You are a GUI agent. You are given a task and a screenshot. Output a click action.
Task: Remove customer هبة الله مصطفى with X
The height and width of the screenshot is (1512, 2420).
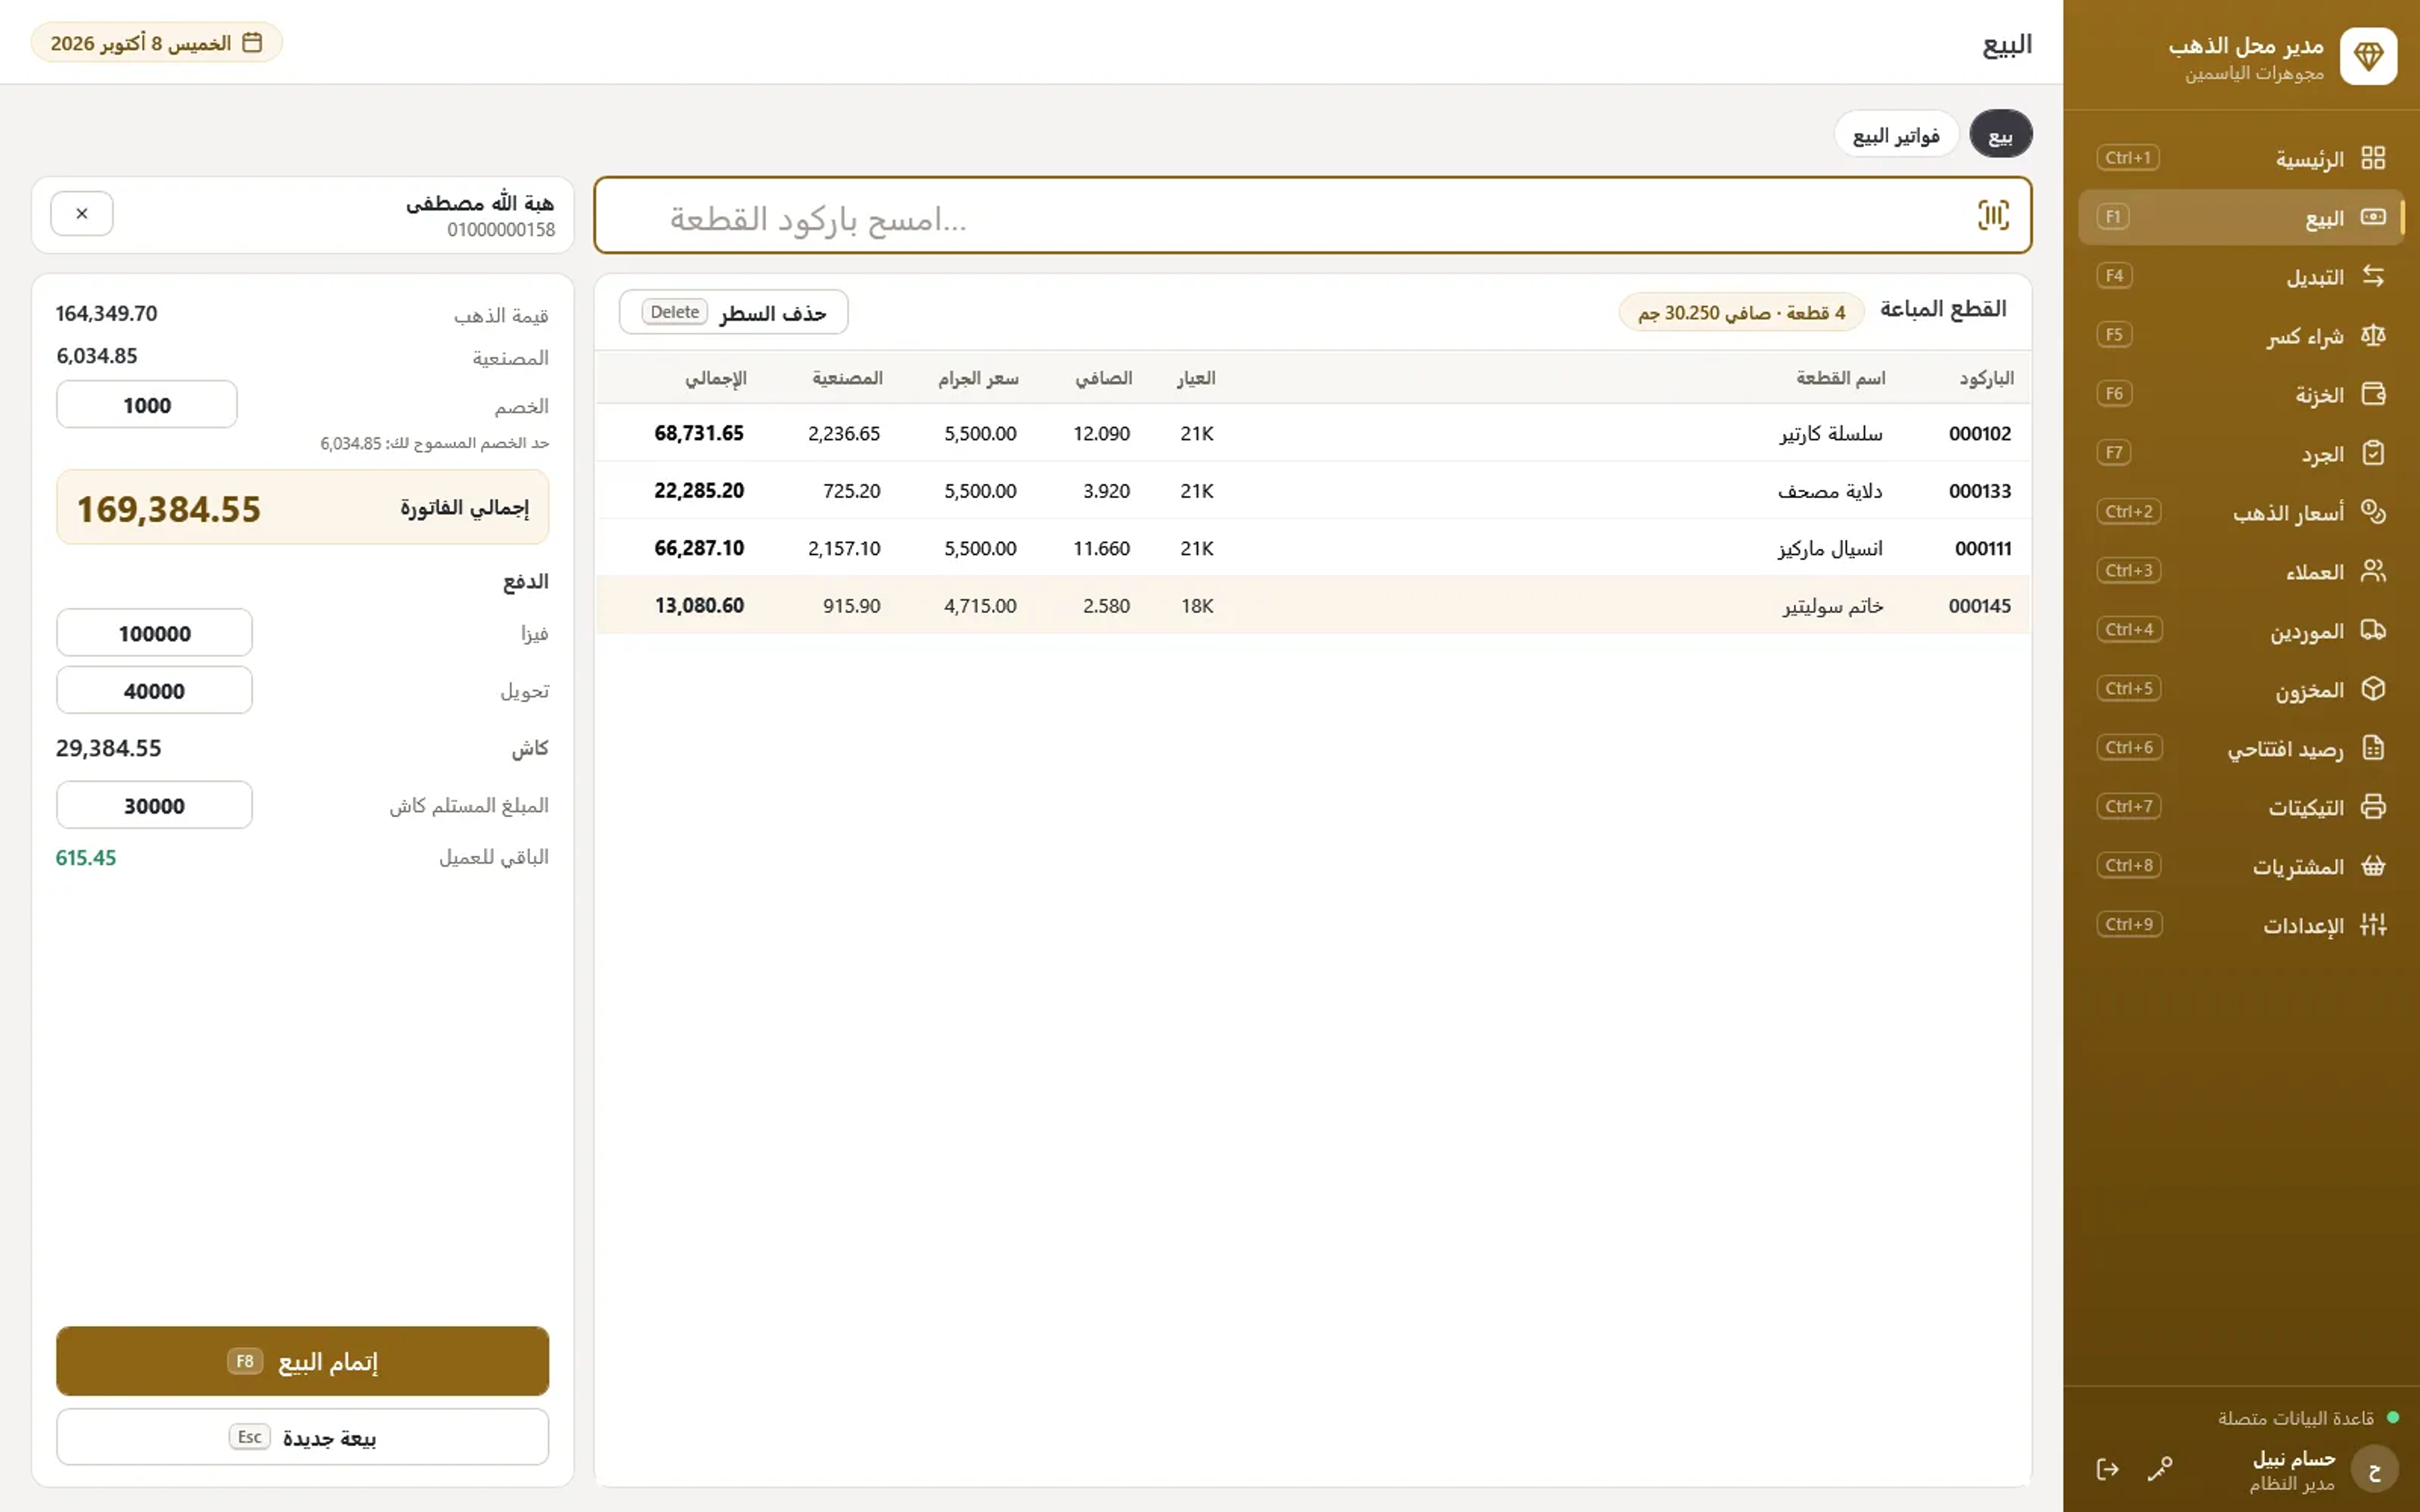coord(82,214)
